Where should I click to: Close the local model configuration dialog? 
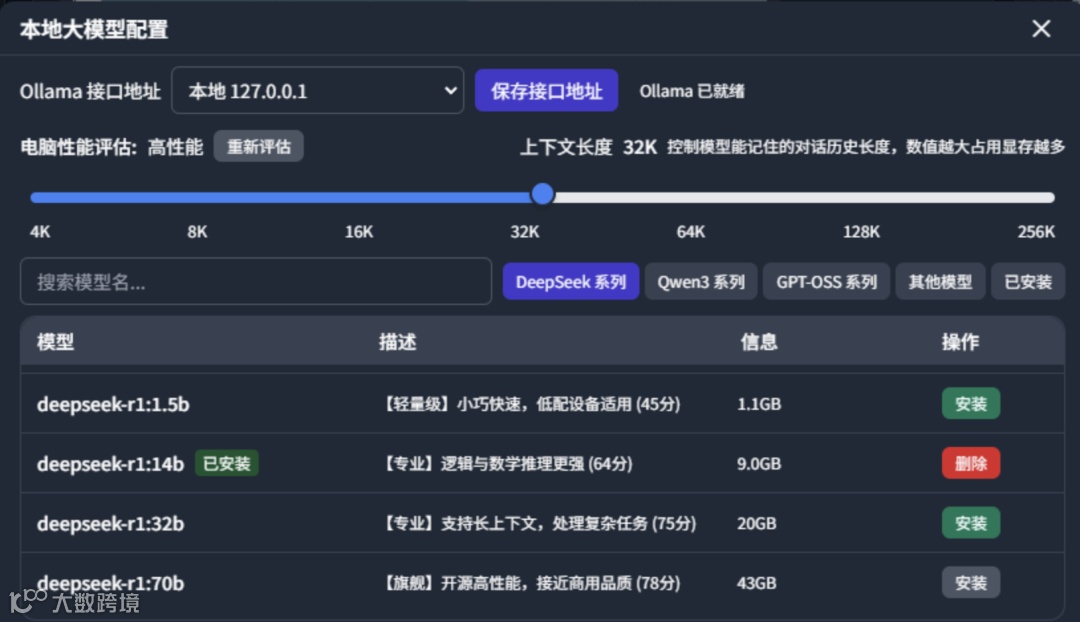click(1041, 28)
